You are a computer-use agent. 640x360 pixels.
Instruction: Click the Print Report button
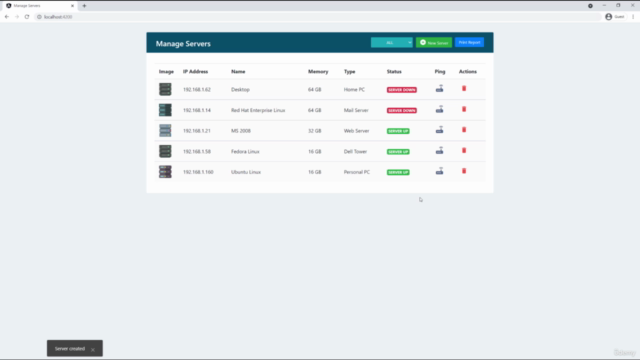click(x=469, y=42)
